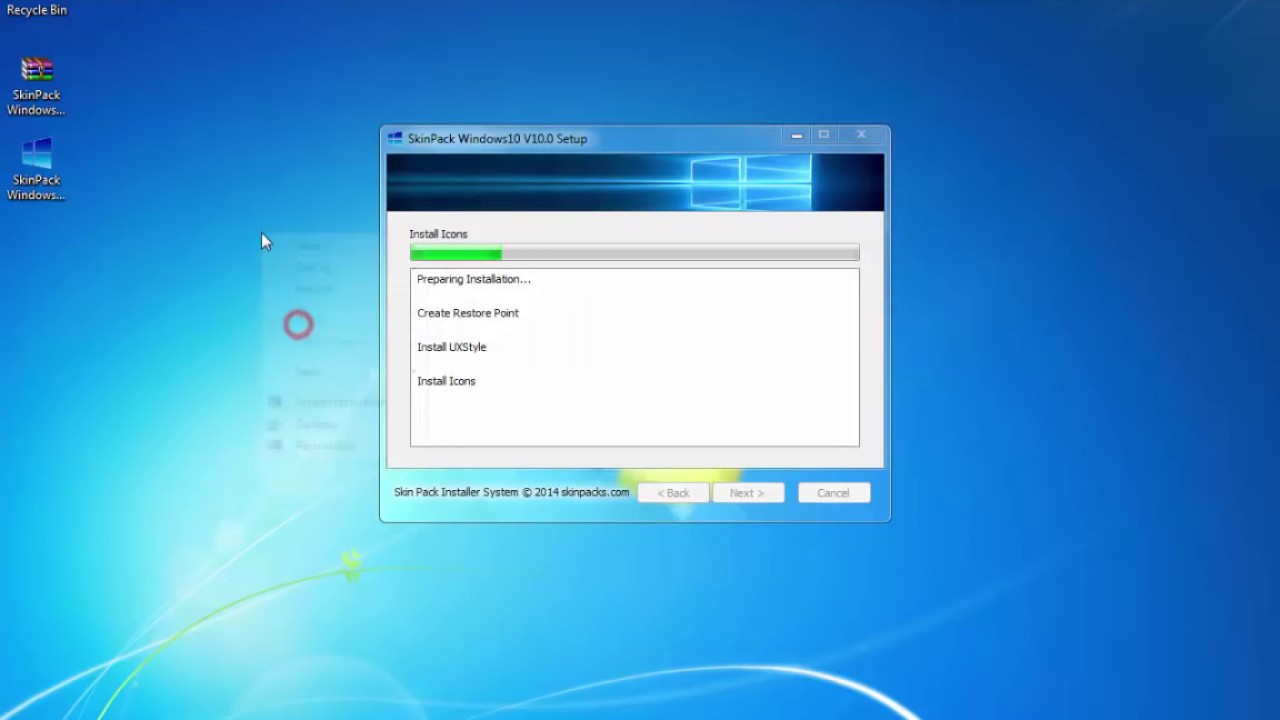
Task: Click the Install Icons progress bar
Action: coord(634,253)
